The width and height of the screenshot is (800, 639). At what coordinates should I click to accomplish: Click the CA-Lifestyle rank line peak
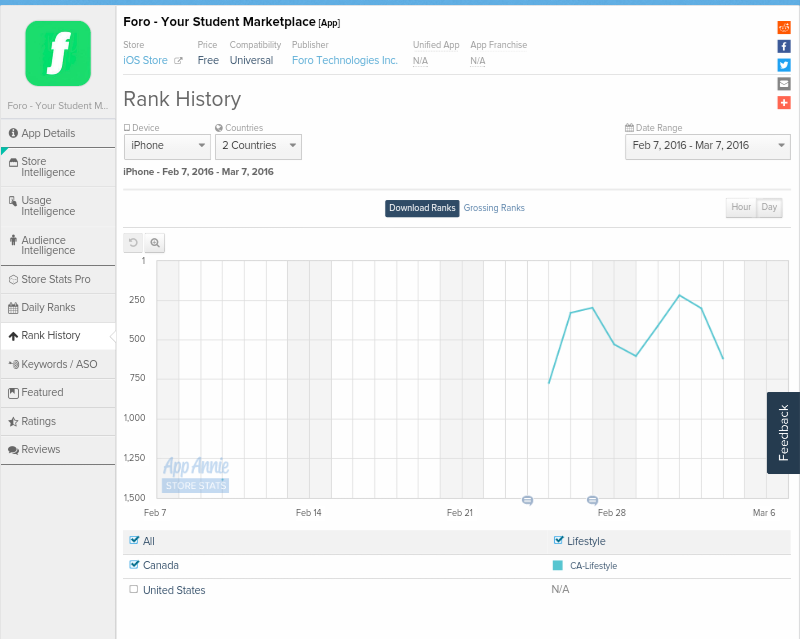pyautogui.click(x=679, y=296)
